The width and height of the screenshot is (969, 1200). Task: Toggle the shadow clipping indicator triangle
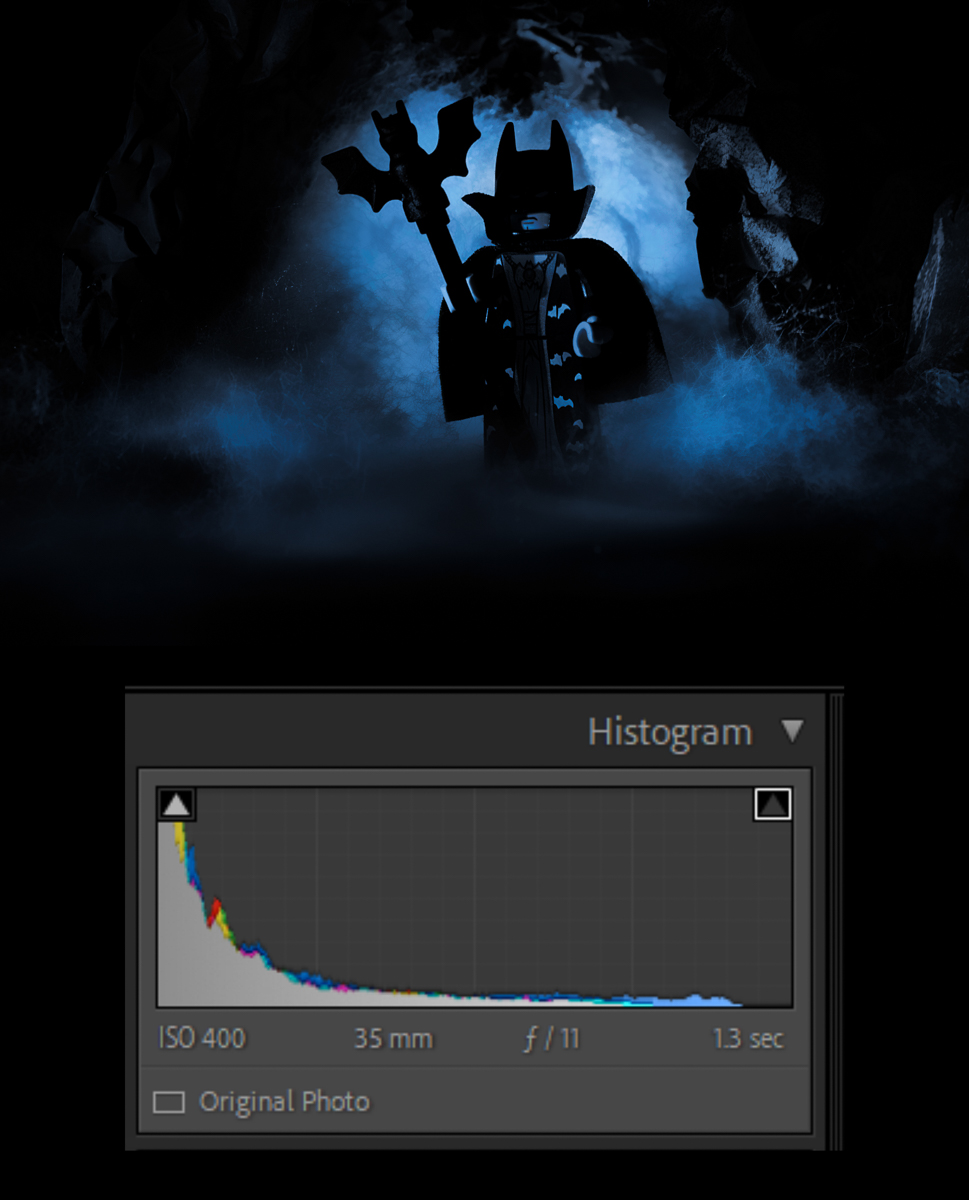(x=176, y=804)
